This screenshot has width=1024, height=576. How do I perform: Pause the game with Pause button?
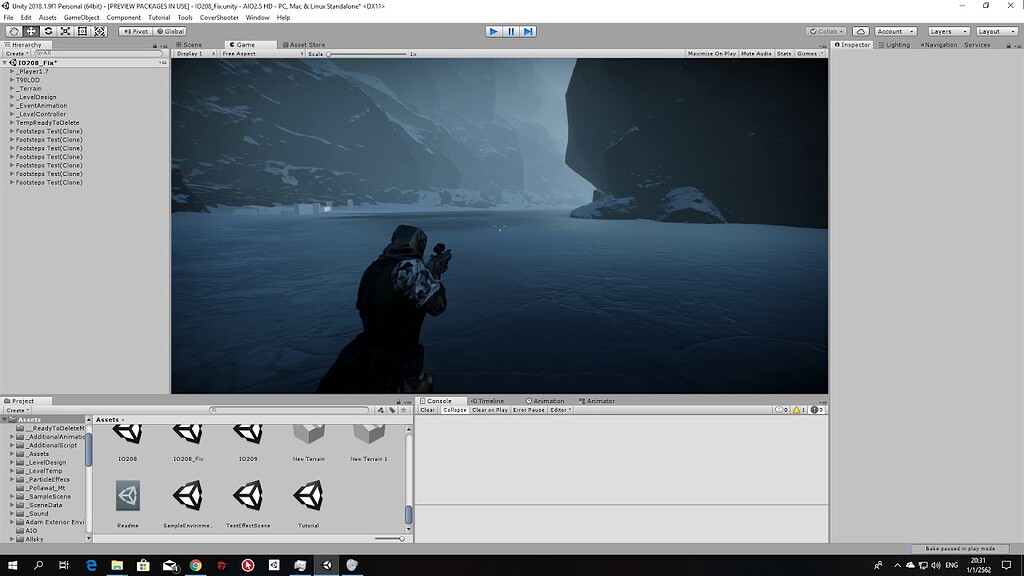coord(511,31)
